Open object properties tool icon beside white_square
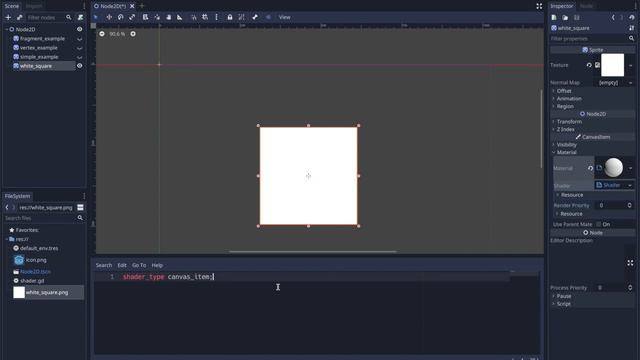This screenshot has height=360, width=640. tap(632, 28)
